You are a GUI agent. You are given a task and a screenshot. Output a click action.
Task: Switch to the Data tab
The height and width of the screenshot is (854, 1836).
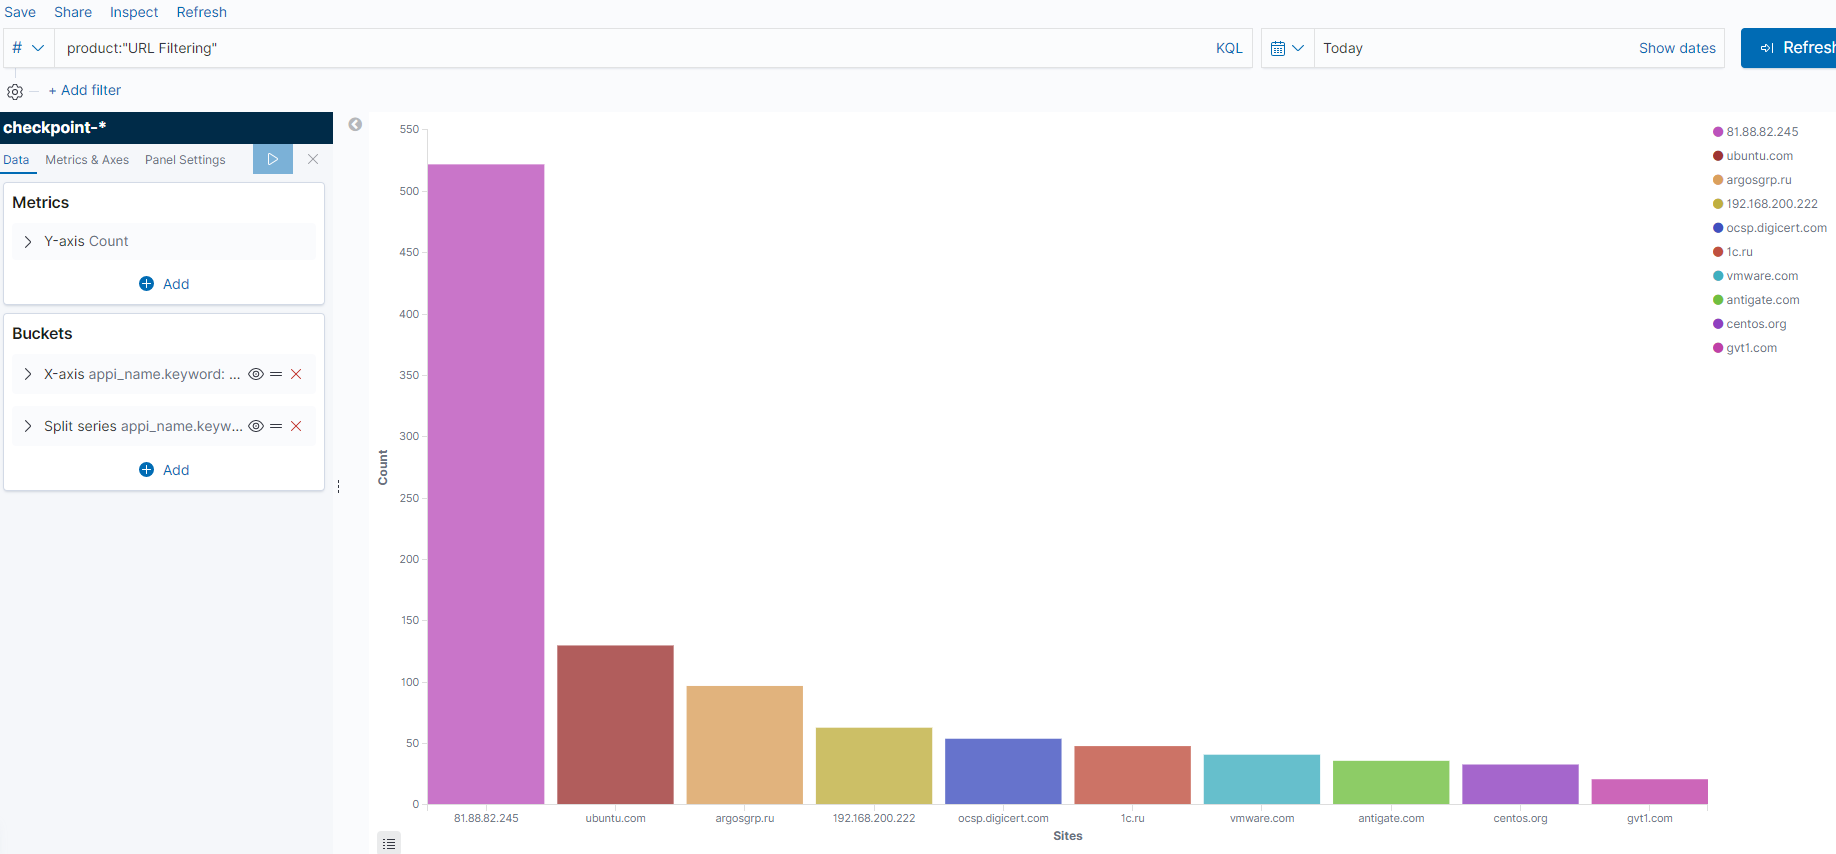16,160
